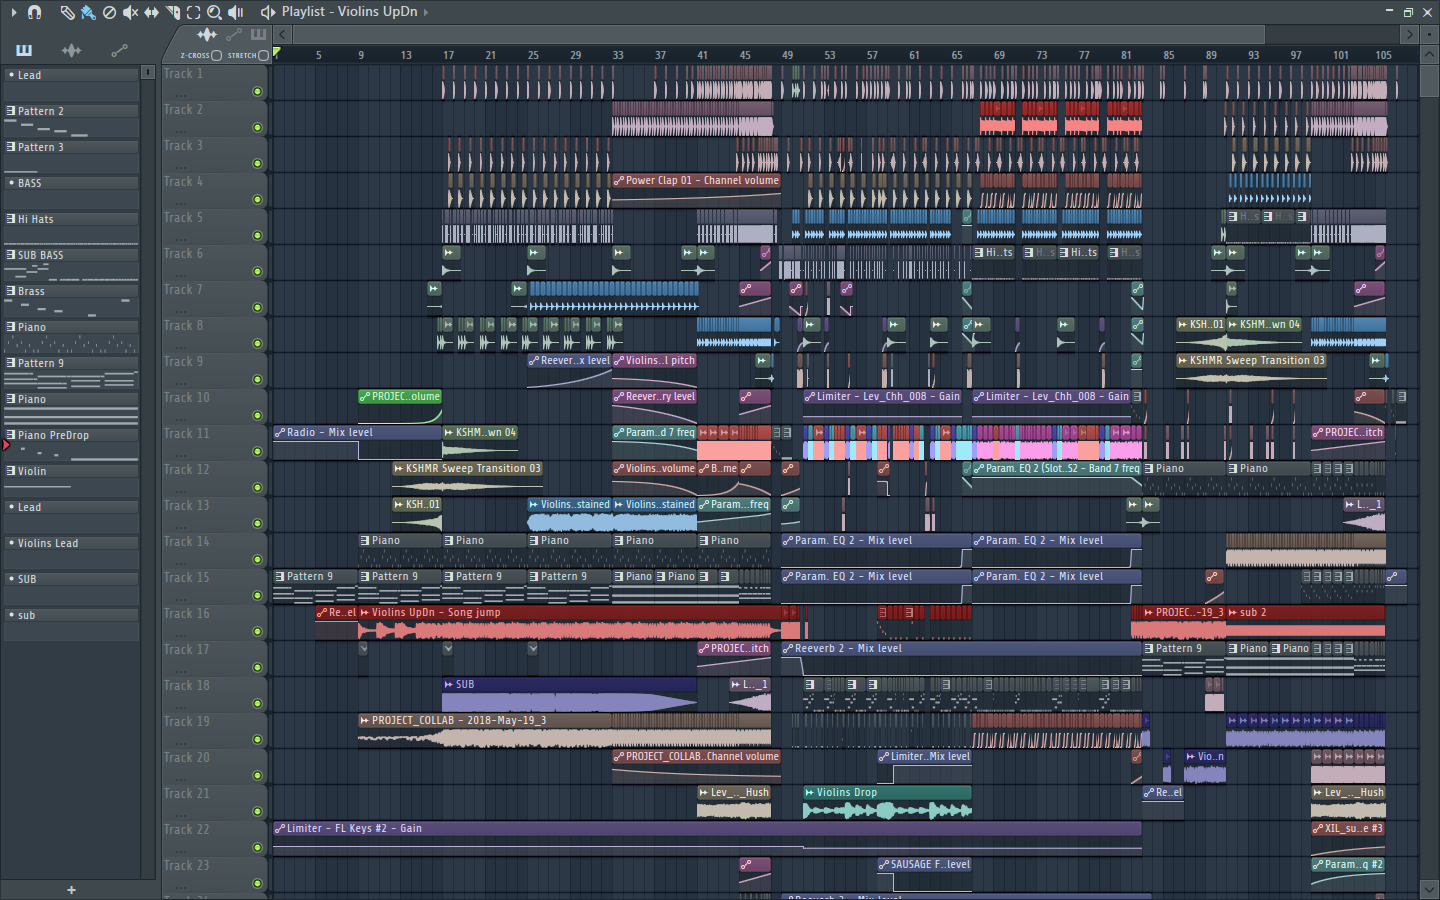Open the SUB audio clip menu
The height and width of the screenshot is (900, 1440).
449,685
